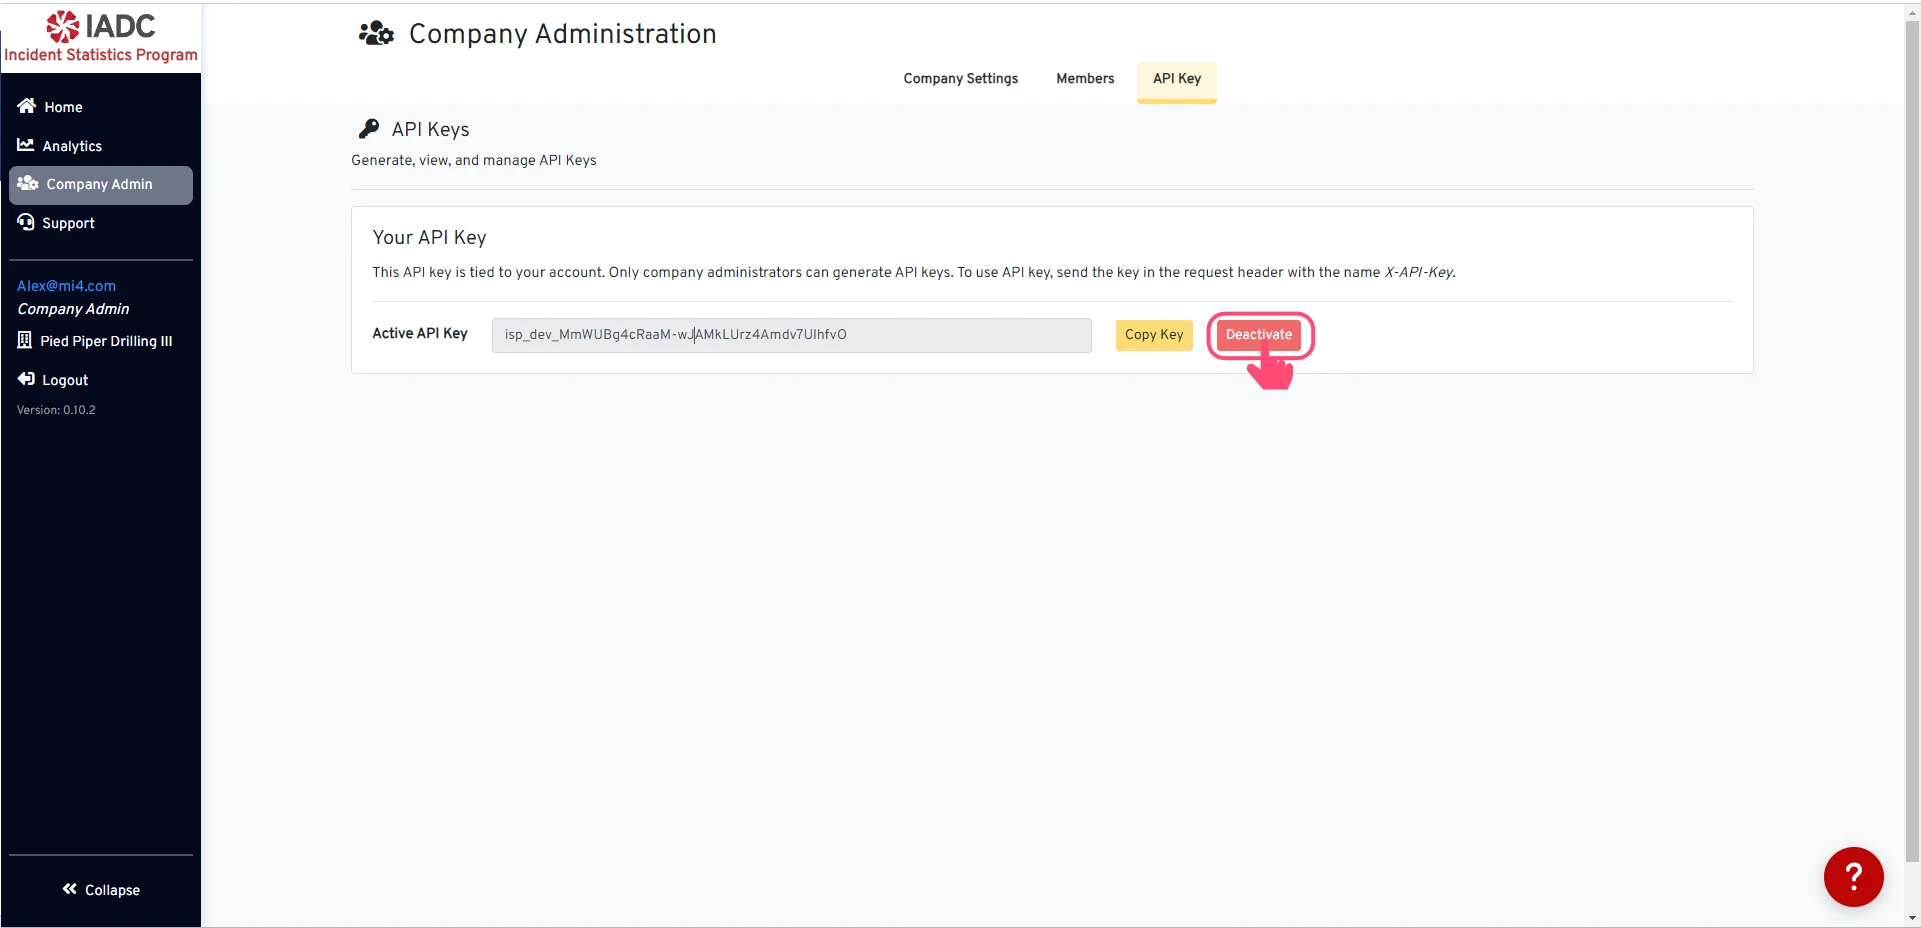The height and width of the screenshot is (928, 1921).
Task: Click the X-API-Key header name text
Action: click(1419, 272)
